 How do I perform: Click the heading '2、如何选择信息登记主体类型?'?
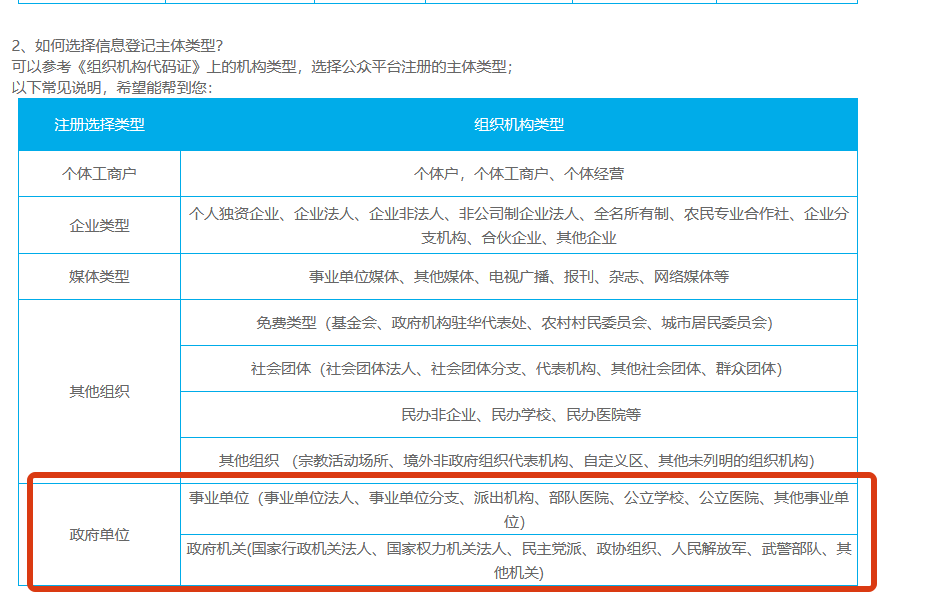(x=117, y=45)
